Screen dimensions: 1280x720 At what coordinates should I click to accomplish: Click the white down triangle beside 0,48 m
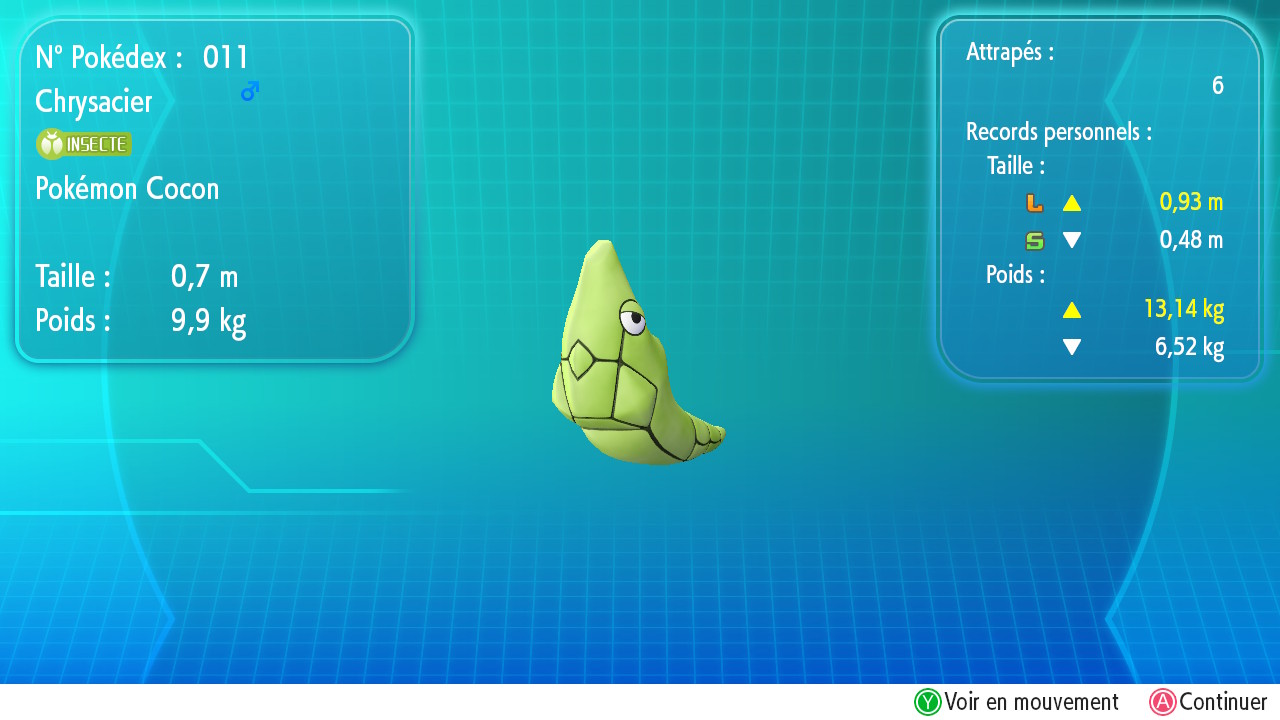click(x=1072, y=241)
